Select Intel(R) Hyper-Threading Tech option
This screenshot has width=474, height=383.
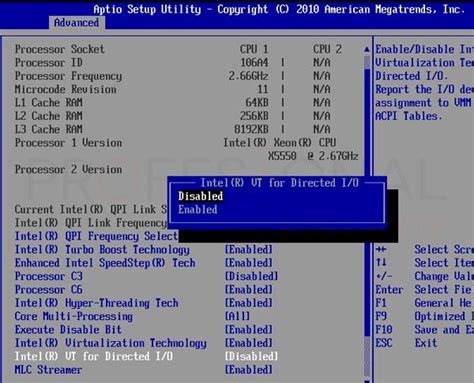point(97,303)
